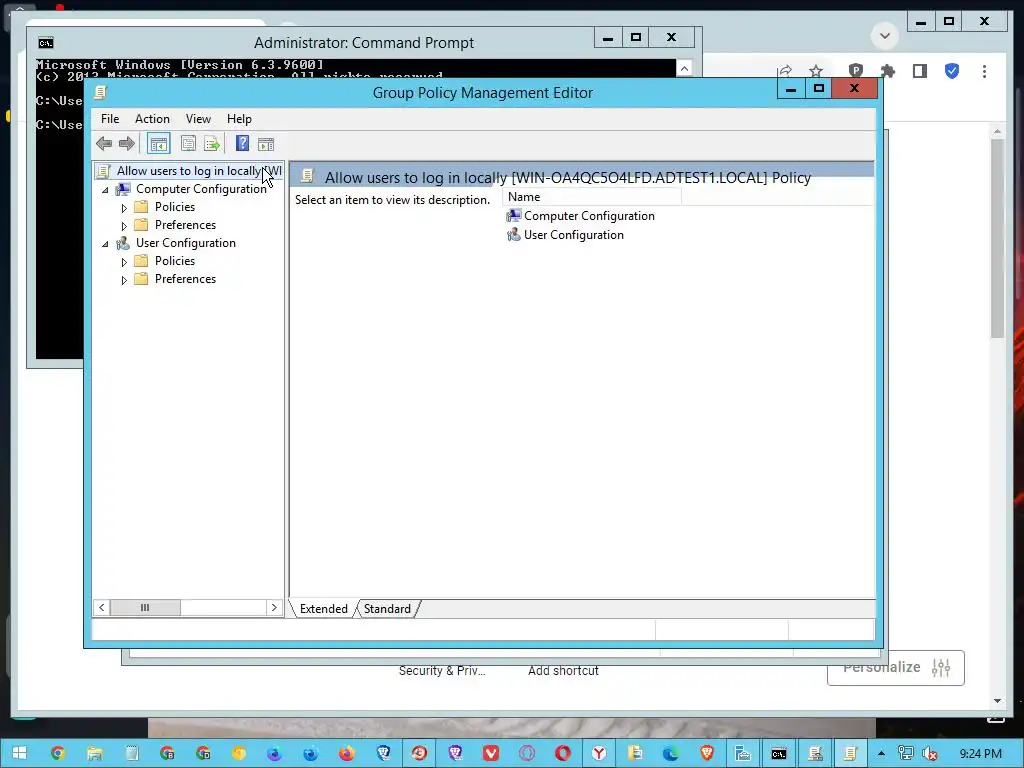
Task: Click the tree pane scroll right arrow
Action: pyautogui.click(x=274, y=607)
